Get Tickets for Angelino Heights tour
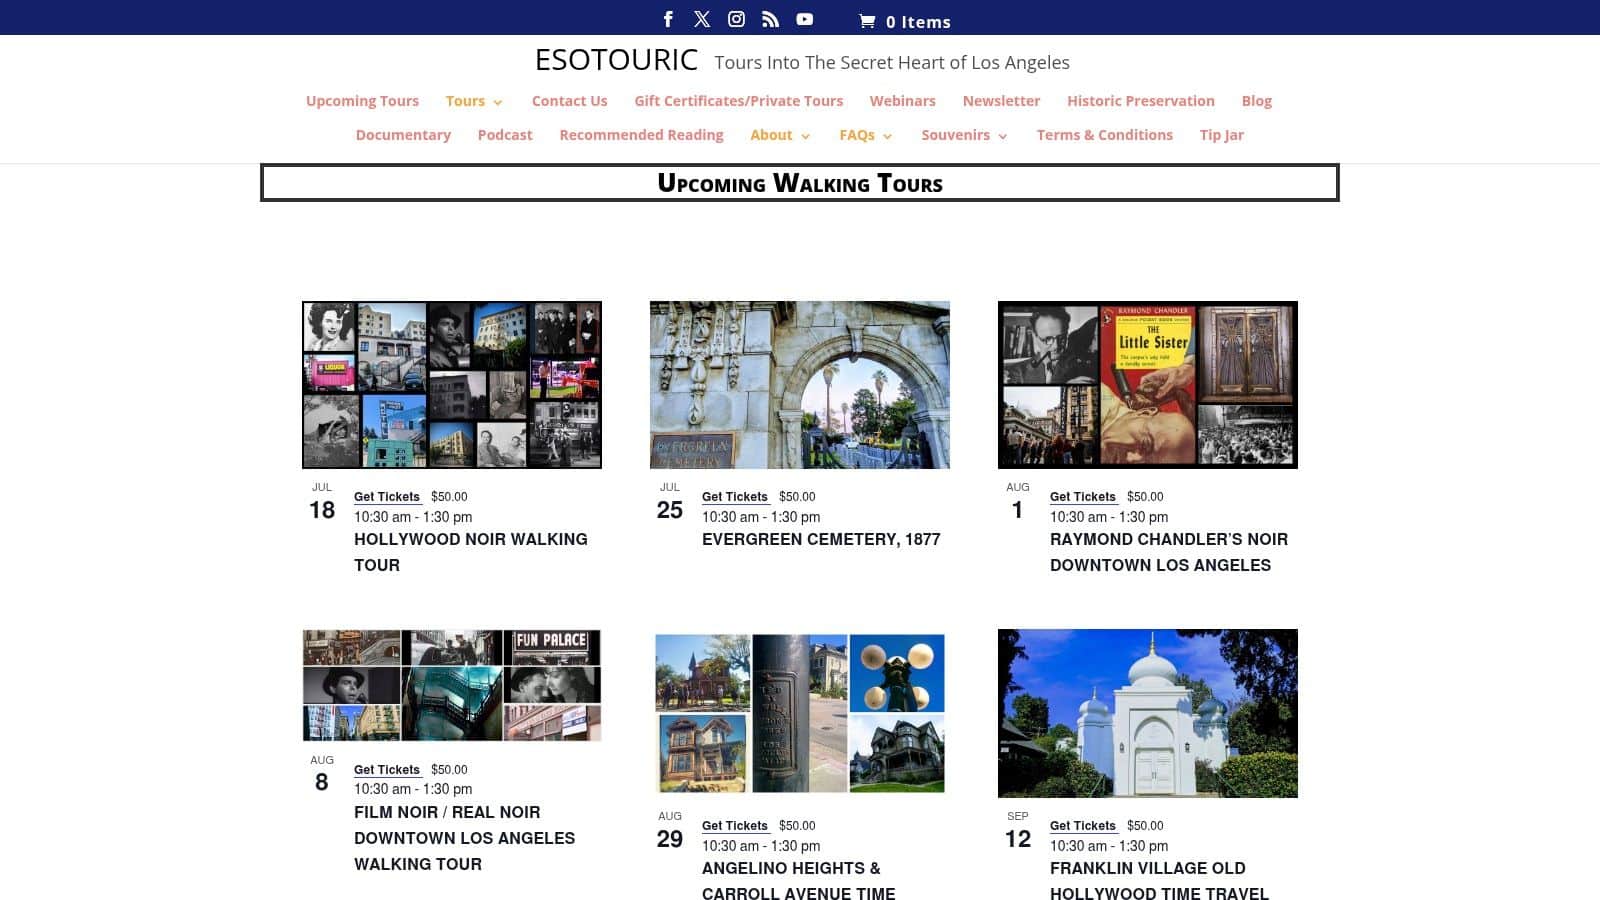 click(x=735, y=826)
